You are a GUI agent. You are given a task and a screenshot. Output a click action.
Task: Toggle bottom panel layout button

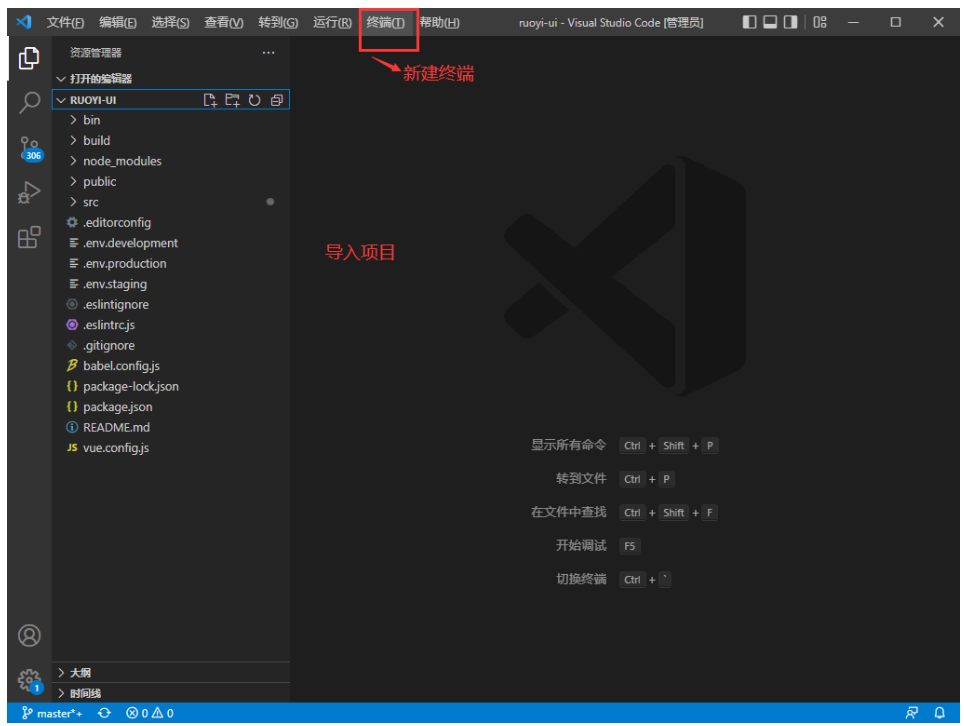click(770, 23)
